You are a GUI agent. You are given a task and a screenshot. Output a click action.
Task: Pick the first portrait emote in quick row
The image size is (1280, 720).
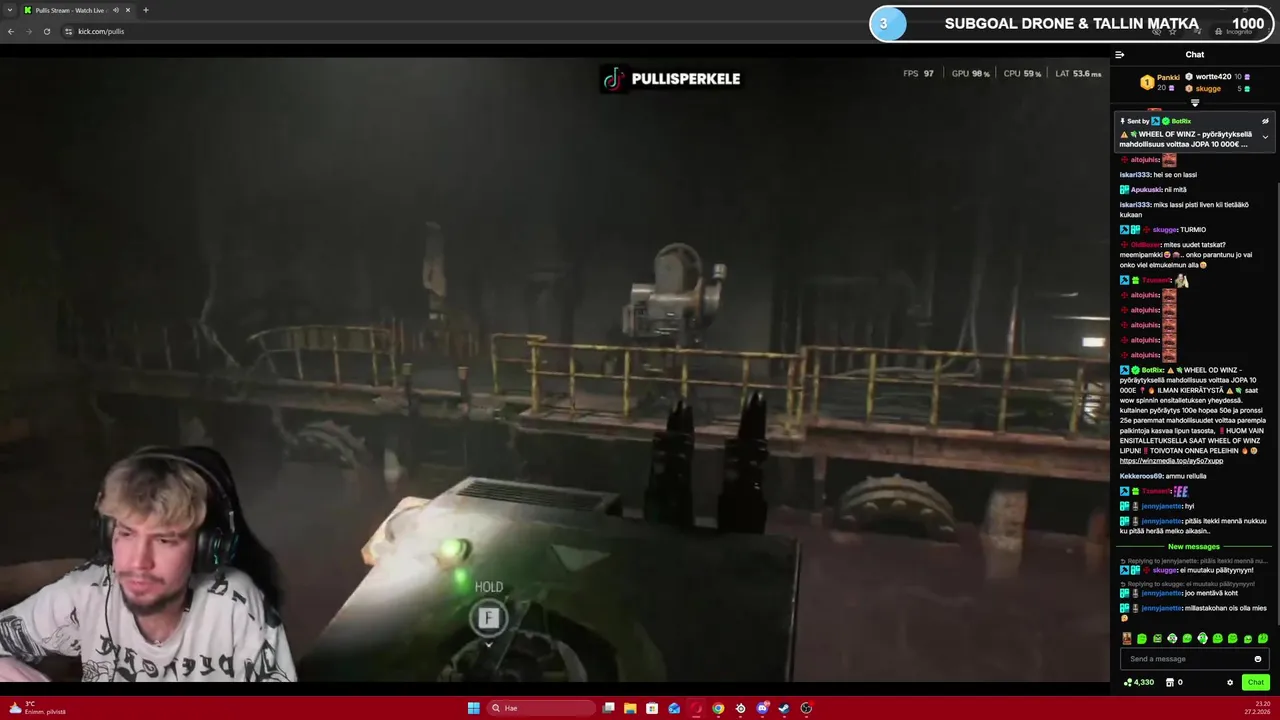[1127, 638]
